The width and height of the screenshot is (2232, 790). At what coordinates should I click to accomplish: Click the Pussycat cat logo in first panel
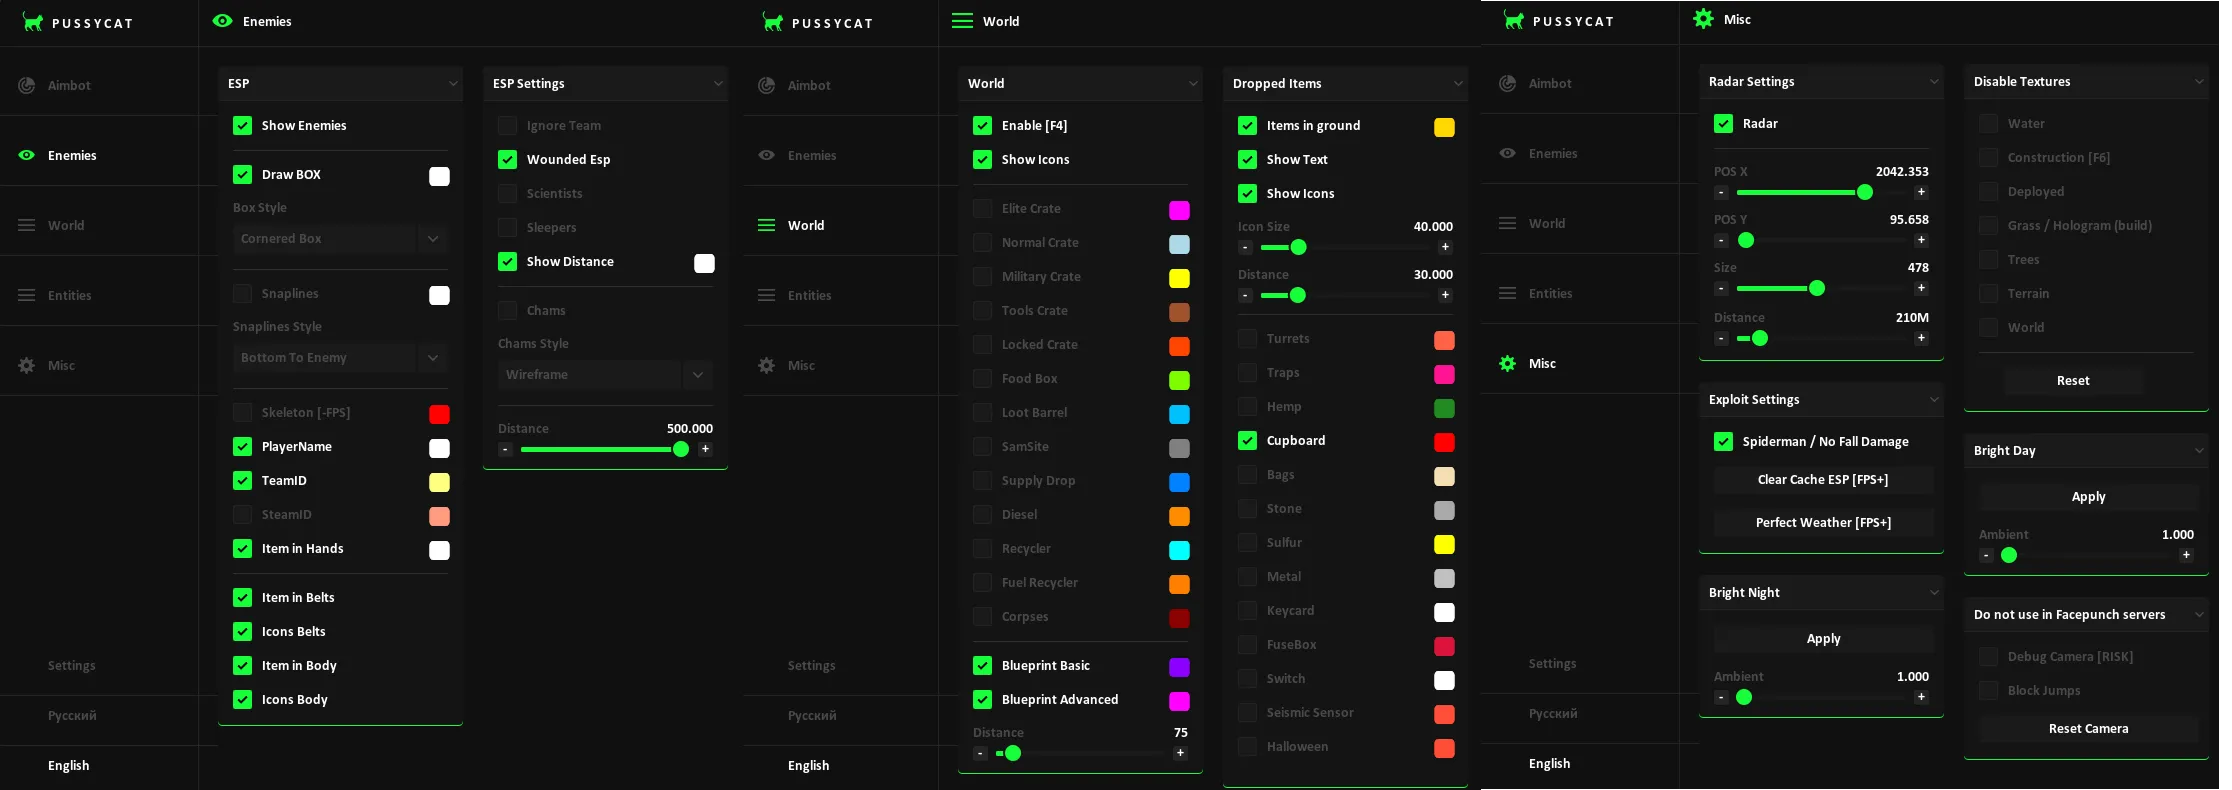click(33, 22)
